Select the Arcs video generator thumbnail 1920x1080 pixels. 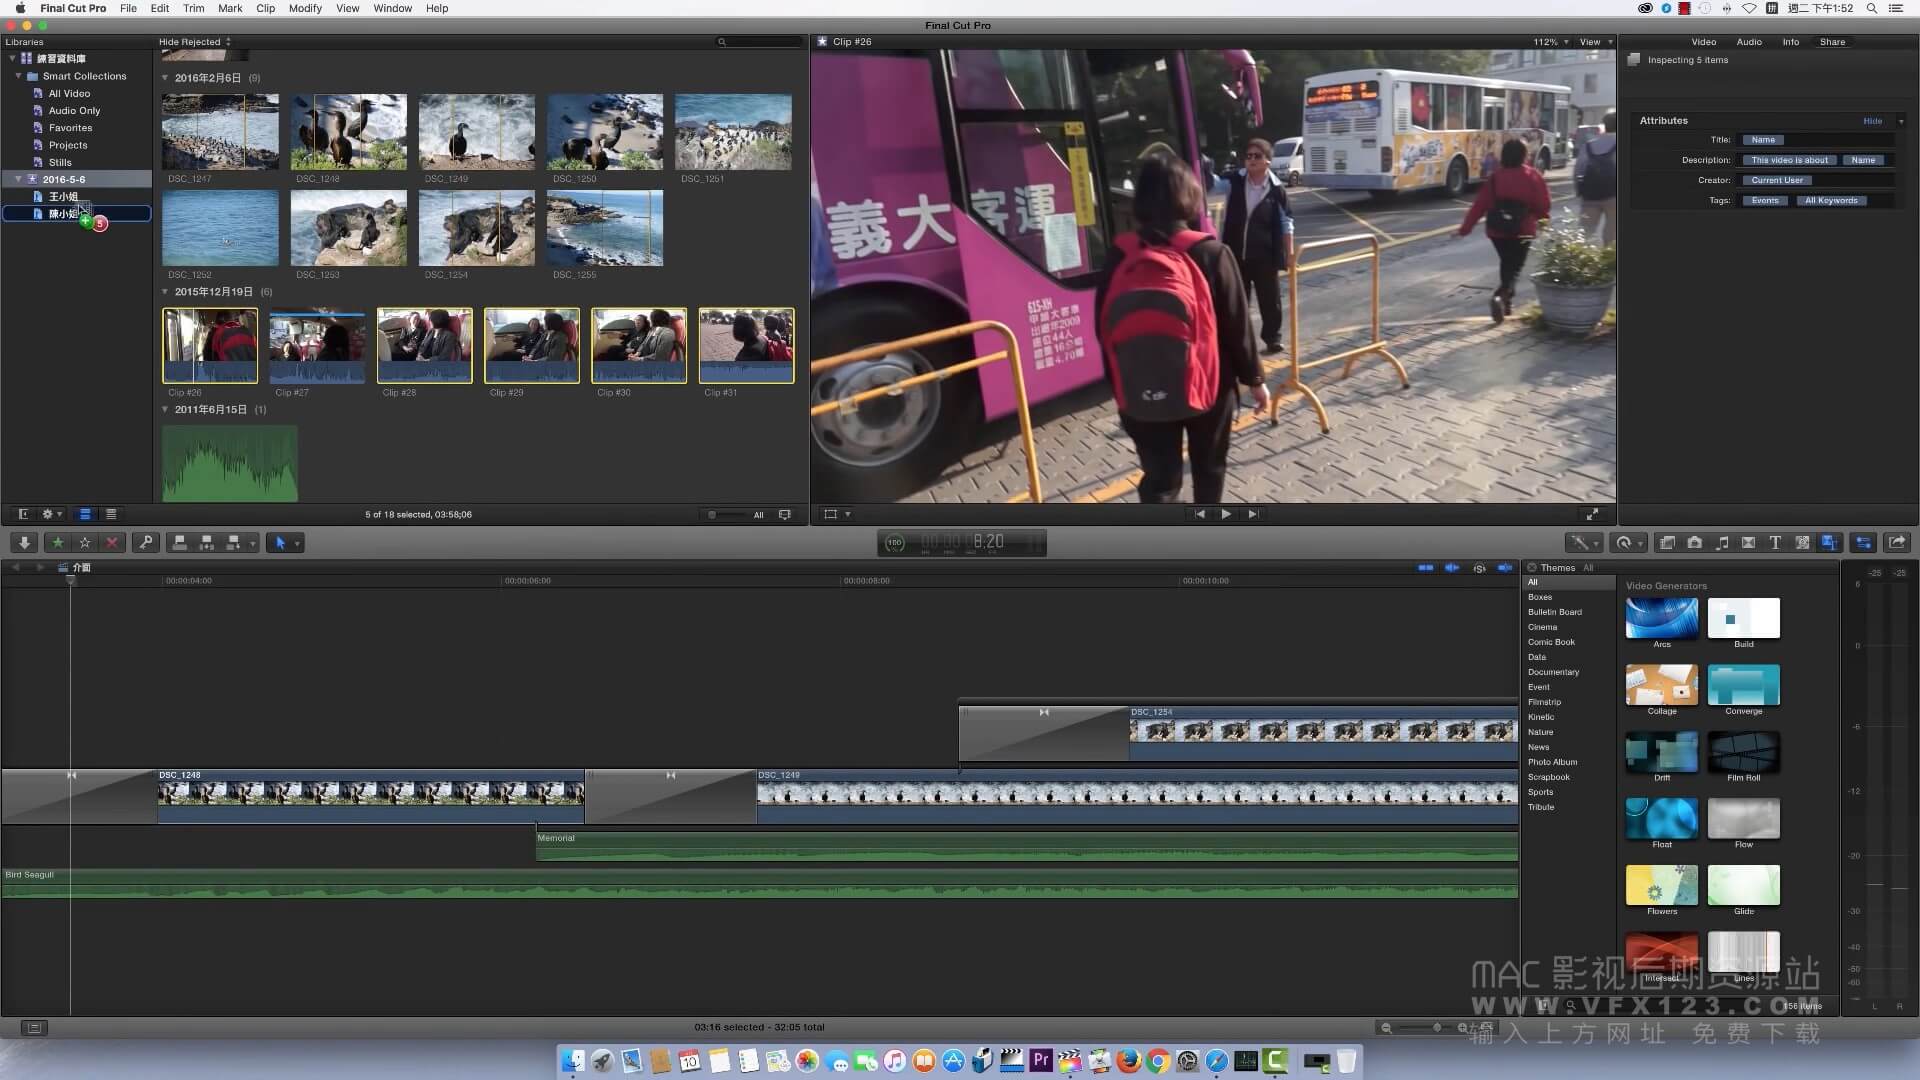pos(1661,618)
